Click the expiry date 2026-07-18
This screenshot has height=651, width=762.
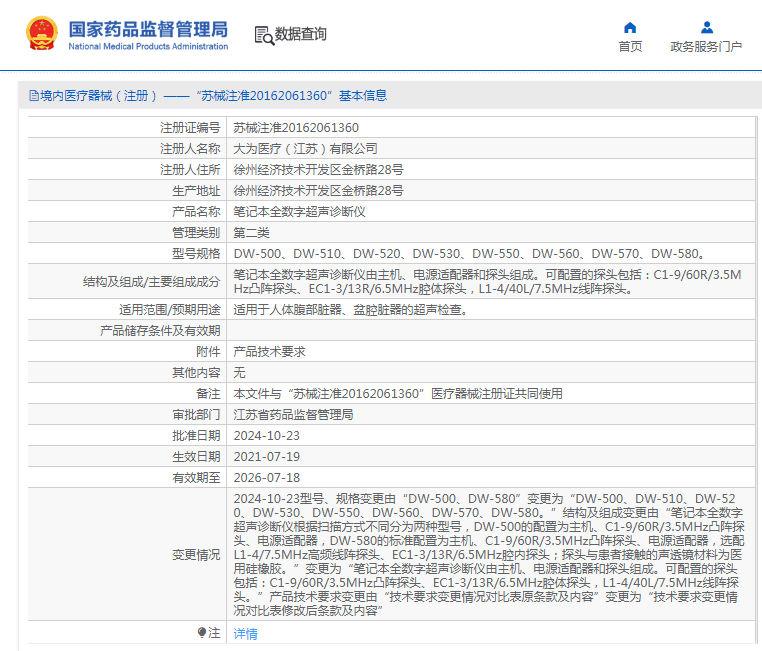(x=266, y=478)
